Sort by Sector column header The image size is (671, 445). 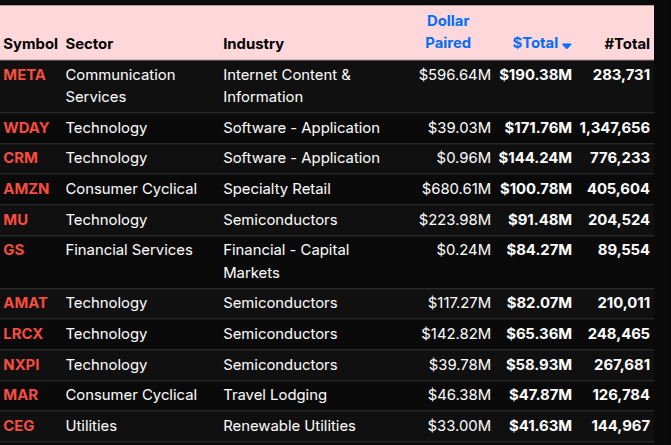89,44
